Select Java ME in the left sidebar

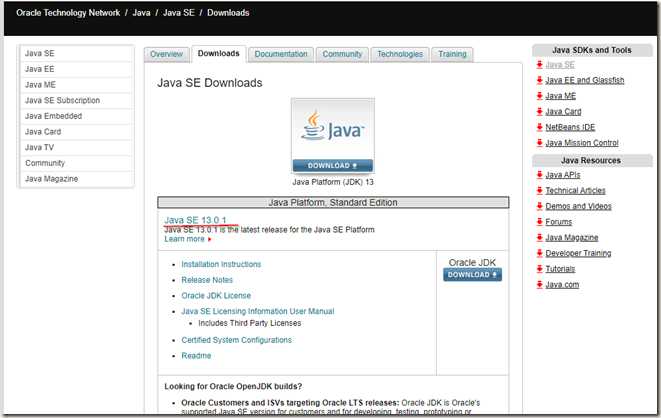pos(77,85)
